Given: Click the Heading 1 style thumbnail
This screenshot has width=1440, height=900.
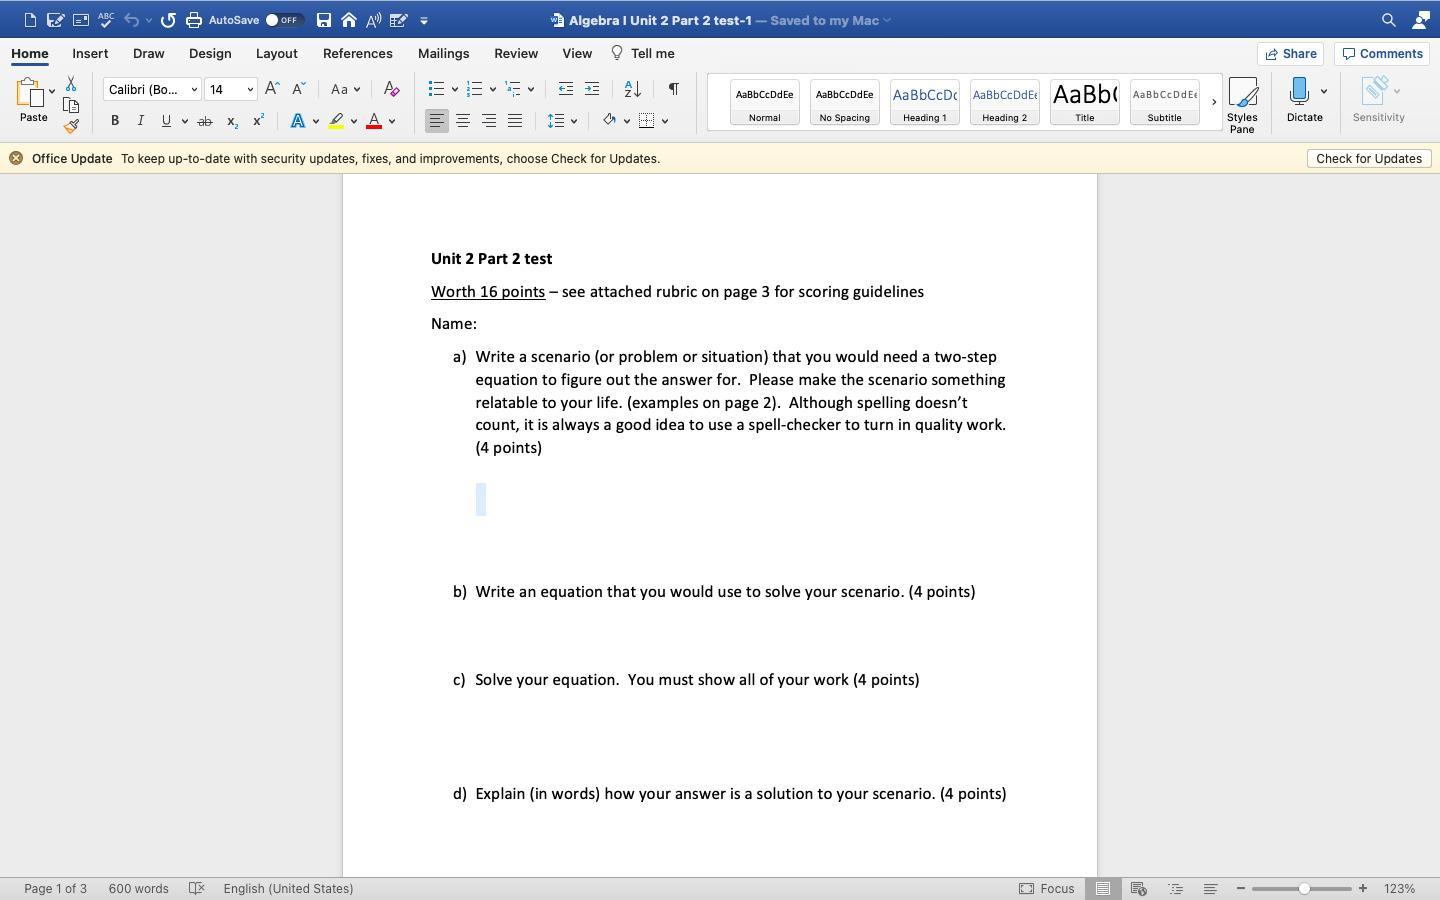Looking at the screenshot, I should coord(924,102).
